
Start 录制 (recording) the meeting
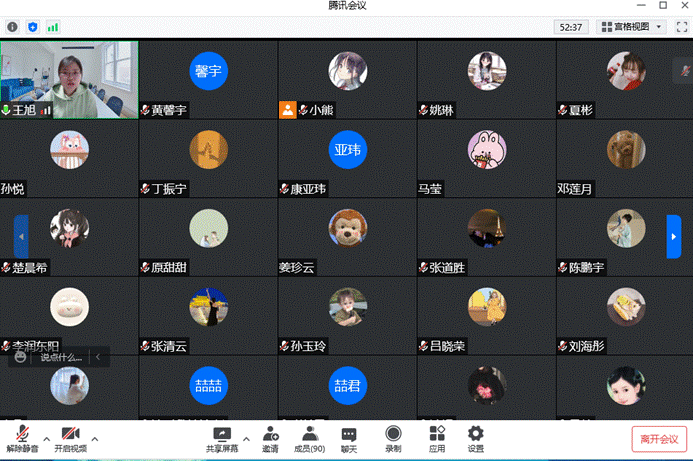pyautogui.click(x=393, y=438)
